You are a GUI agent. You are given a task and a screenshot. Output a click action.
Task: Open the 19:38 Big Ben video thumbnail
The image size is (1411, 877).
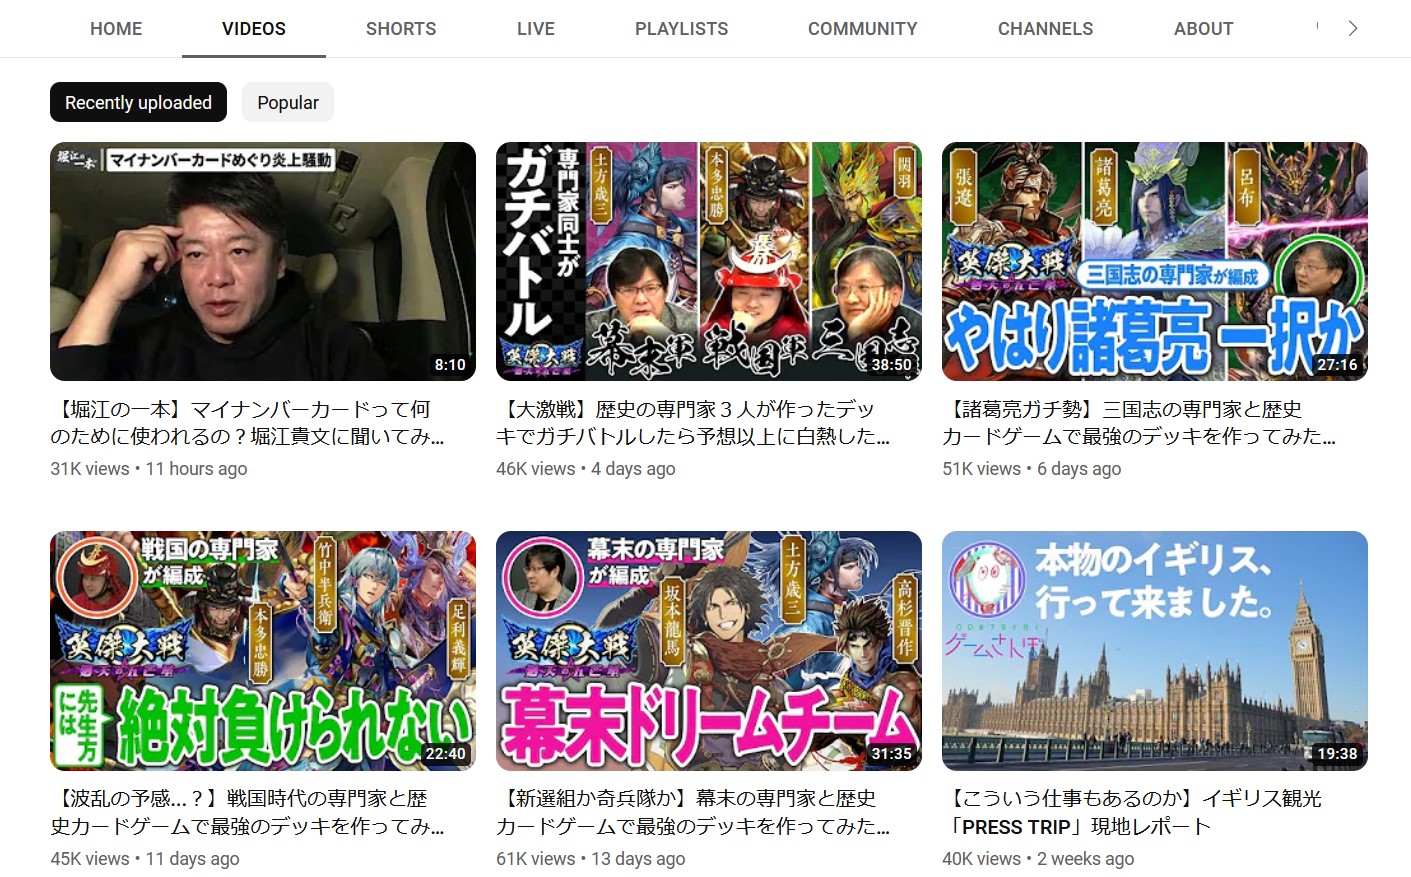[1155, 651]
